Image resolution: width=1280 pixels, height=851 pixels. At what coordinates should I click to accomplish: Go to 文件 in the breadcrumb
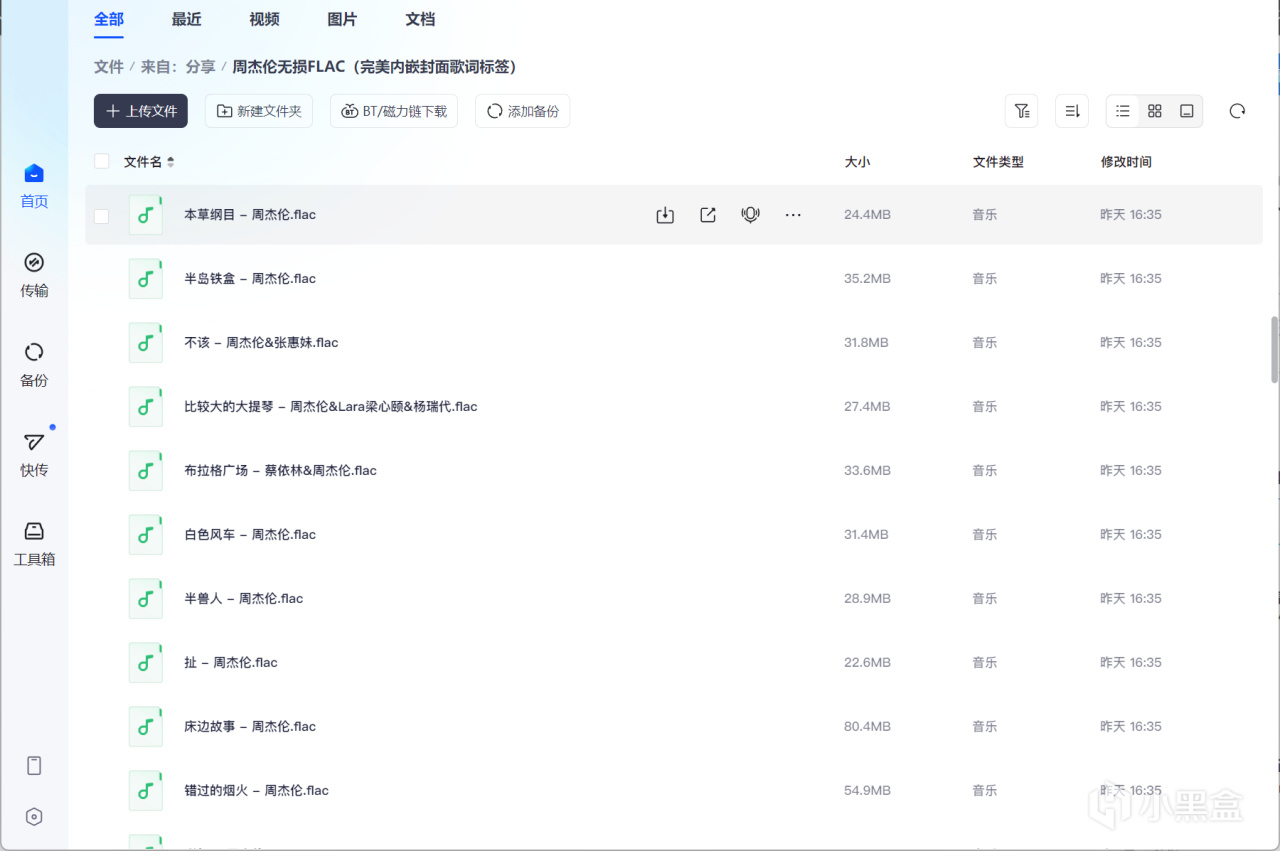coord(109,67)
